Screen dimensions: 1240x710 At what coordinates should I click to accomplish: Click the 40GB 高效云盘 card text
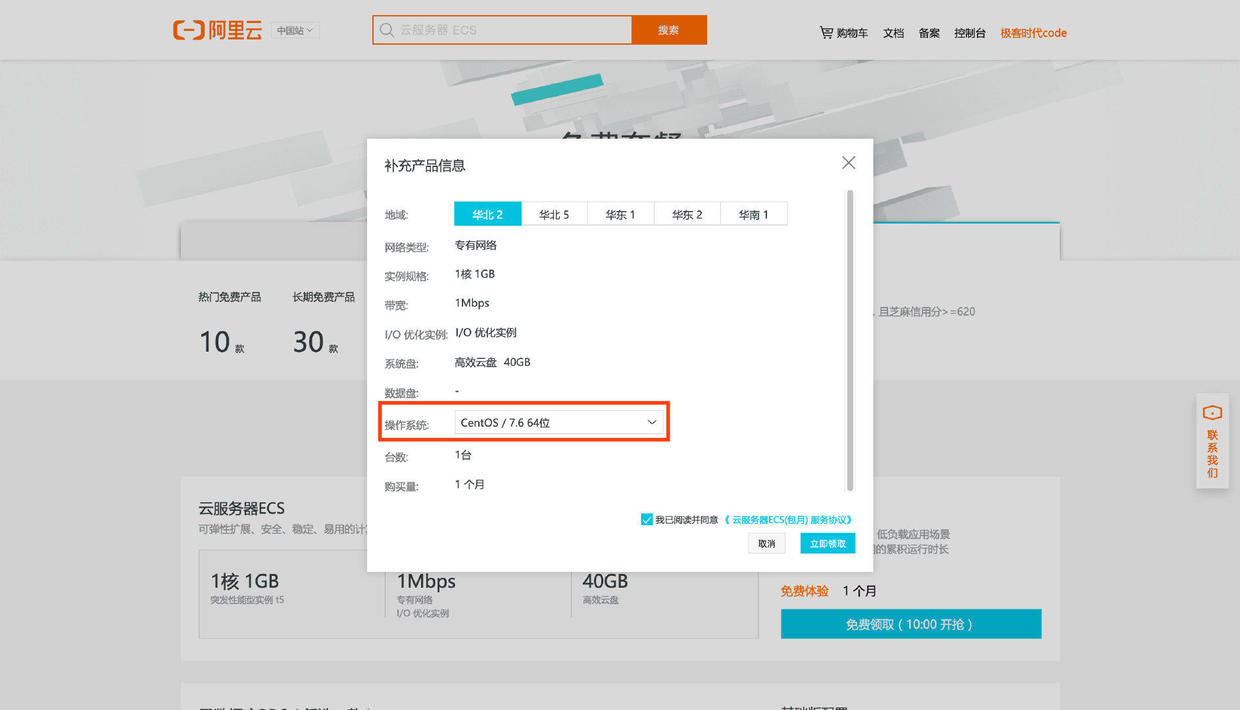(x=605, y=587)
